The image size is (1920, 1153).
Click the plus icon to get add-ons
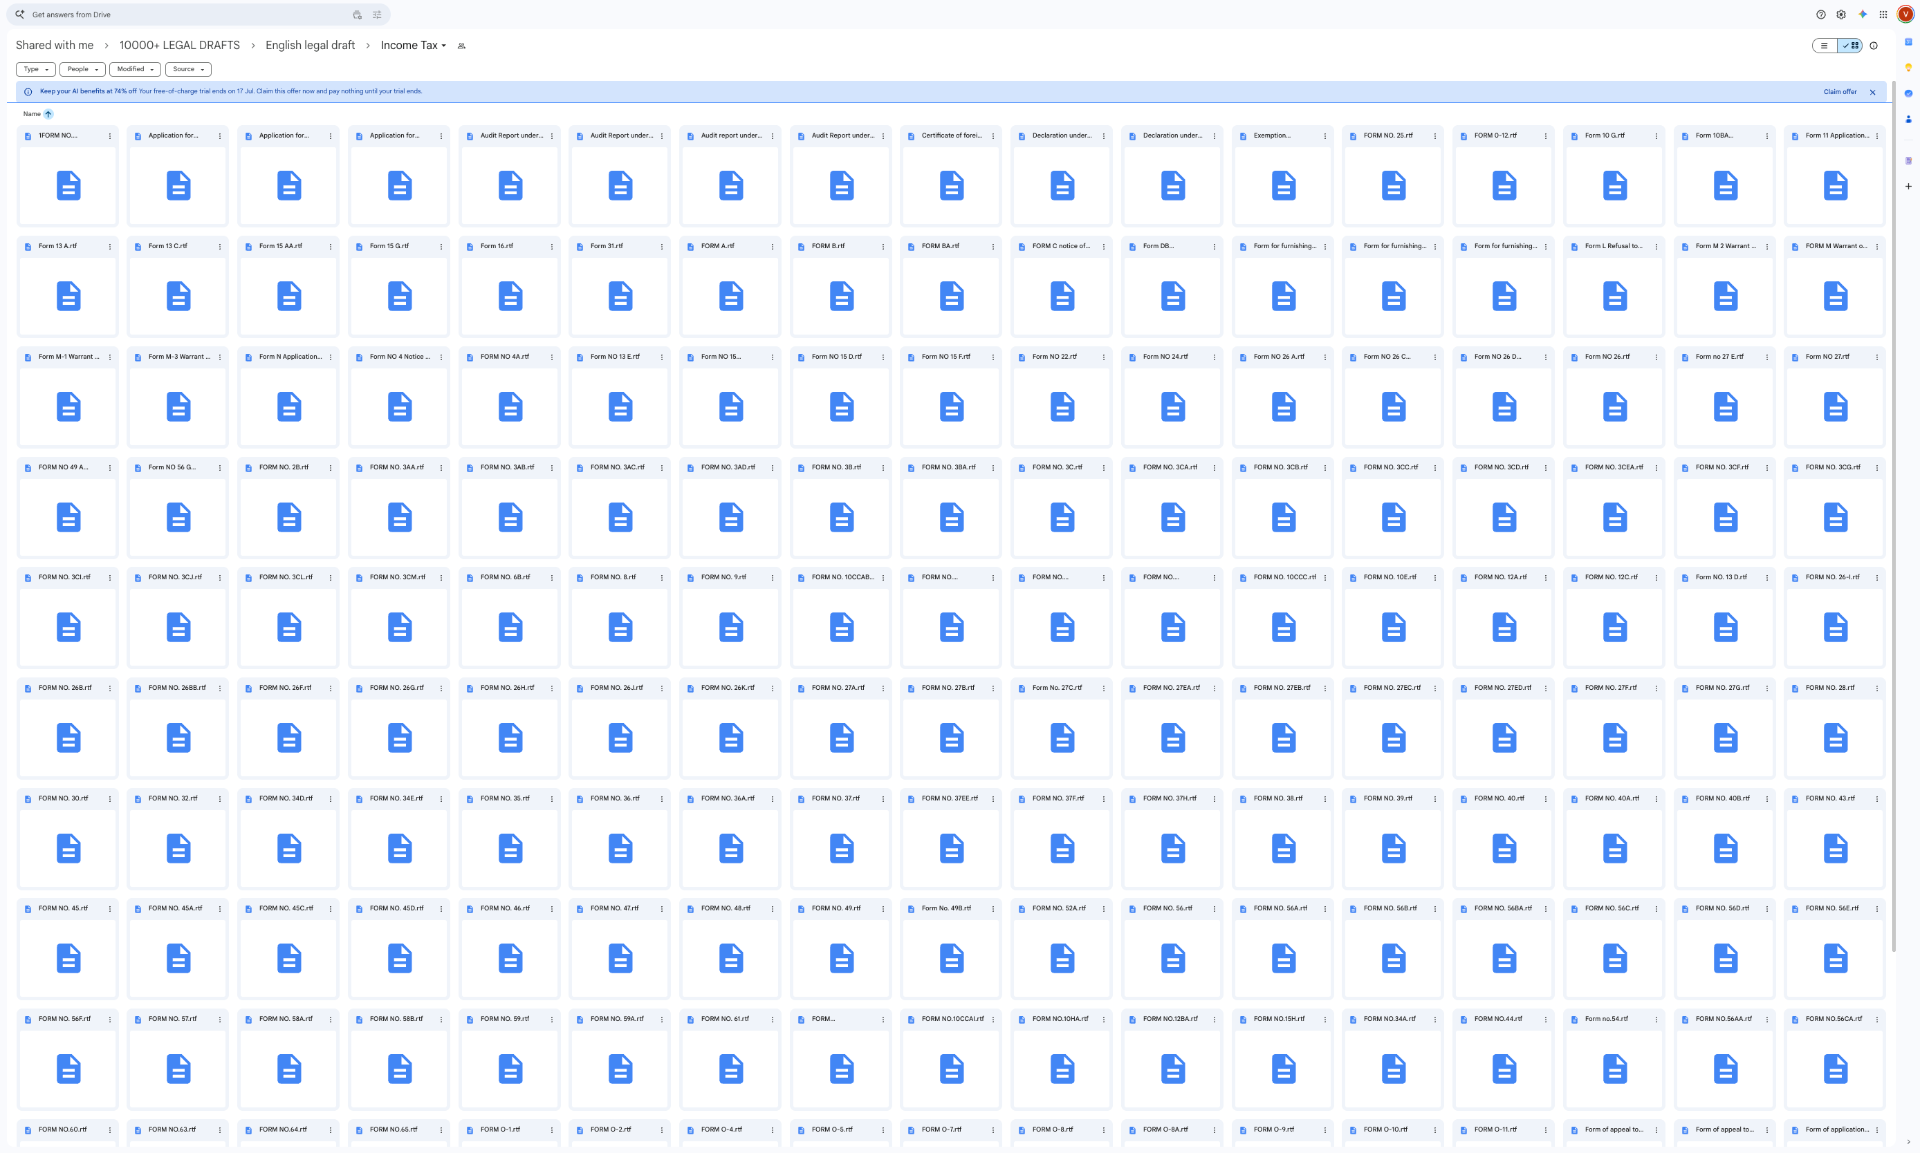(1908, 186)
